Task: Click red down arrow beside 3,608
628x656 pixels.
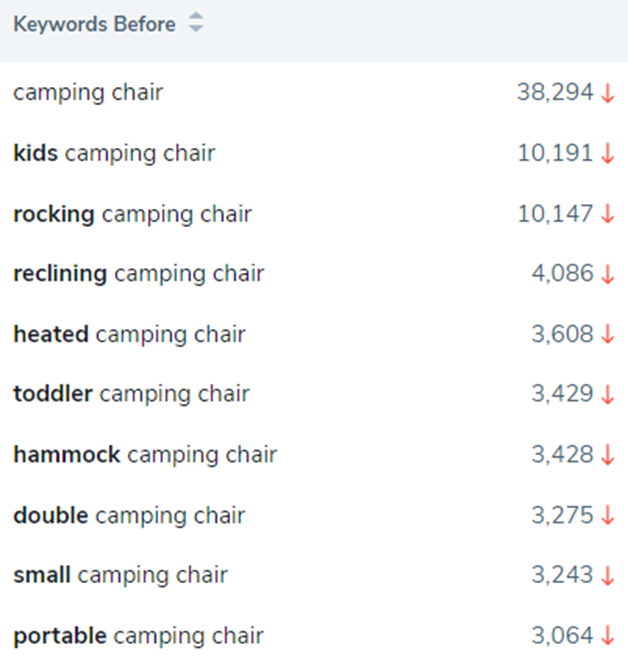Action: [608, 335]
